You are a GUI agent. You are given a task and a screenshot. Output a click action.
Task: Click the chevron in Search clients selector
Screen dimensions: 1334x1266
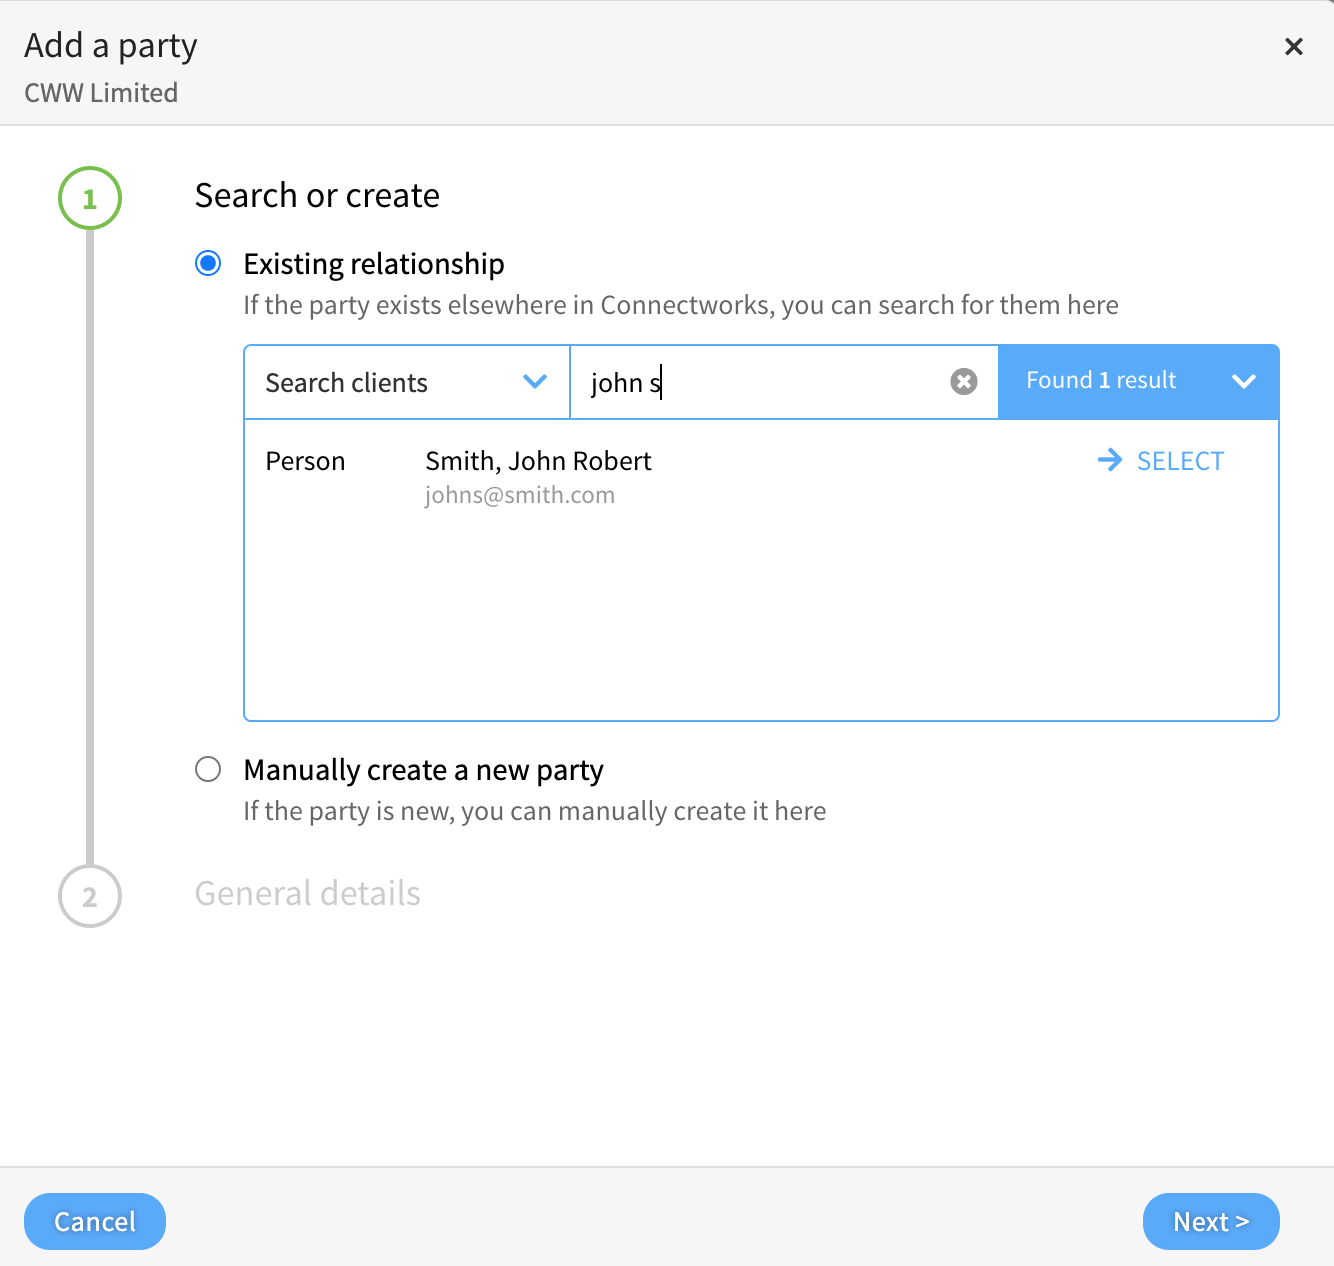click(x=535, y=381)
